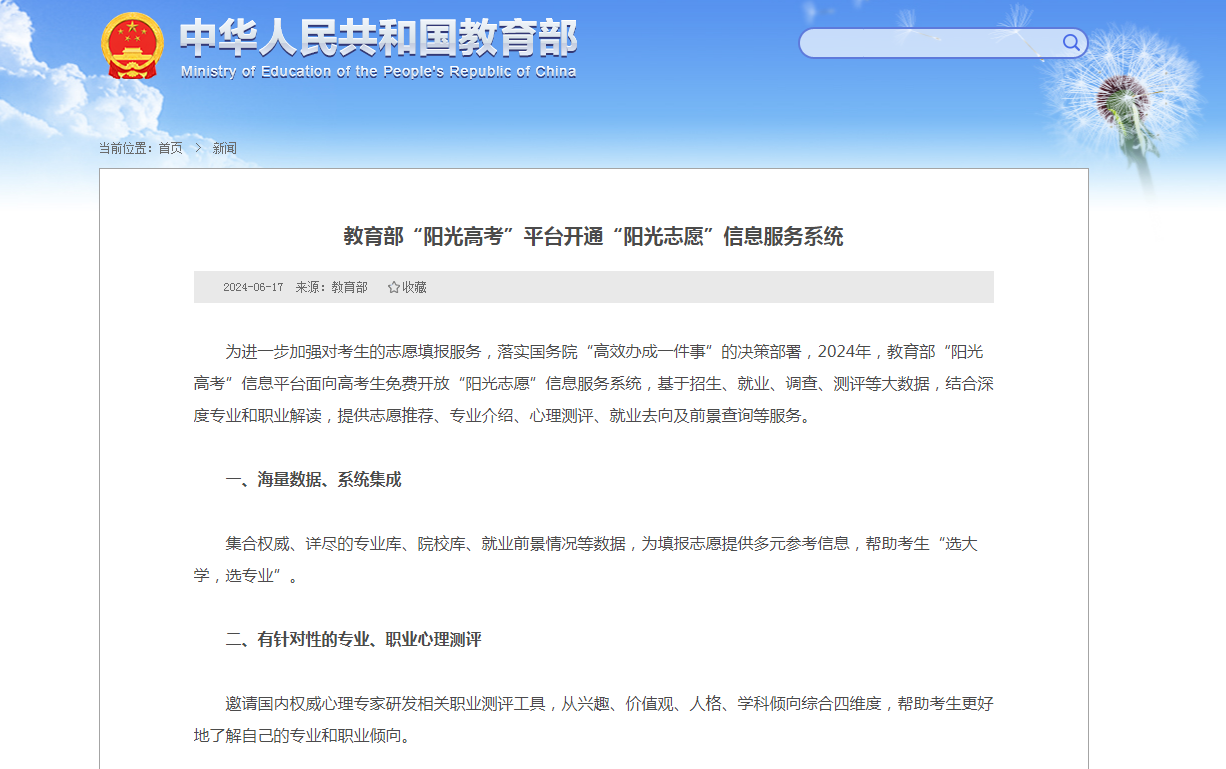1226x769 pixels.
Task: Click the English Ministry of Education subtitle
Action: (x=378, y=72)
